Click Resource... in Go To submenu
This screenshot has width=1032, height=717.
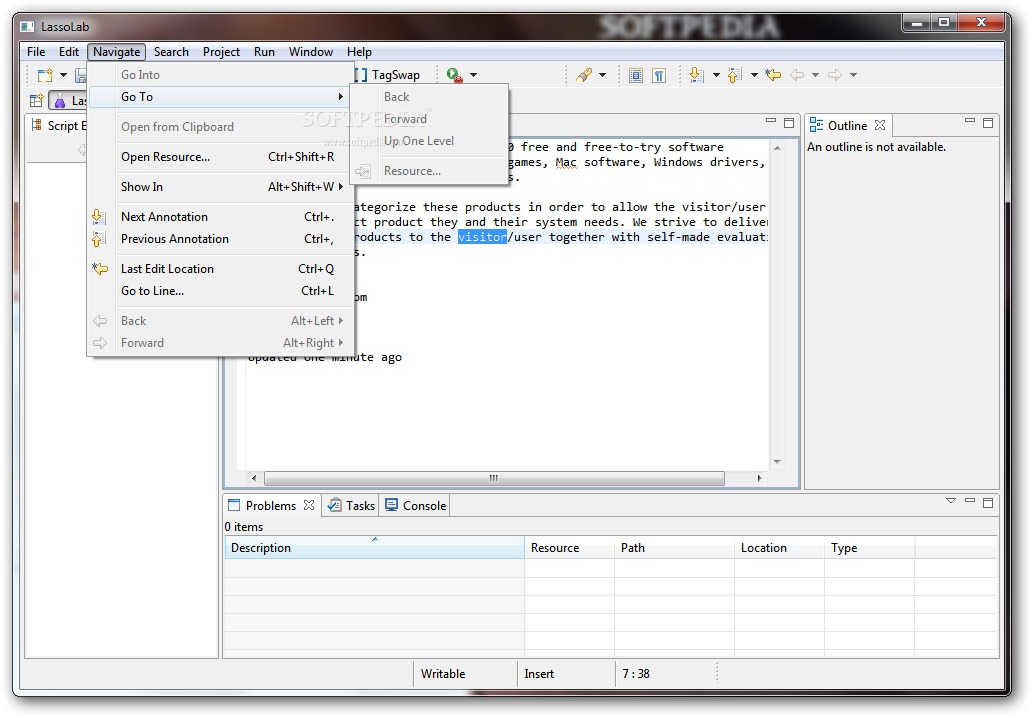tap(429, 171)
